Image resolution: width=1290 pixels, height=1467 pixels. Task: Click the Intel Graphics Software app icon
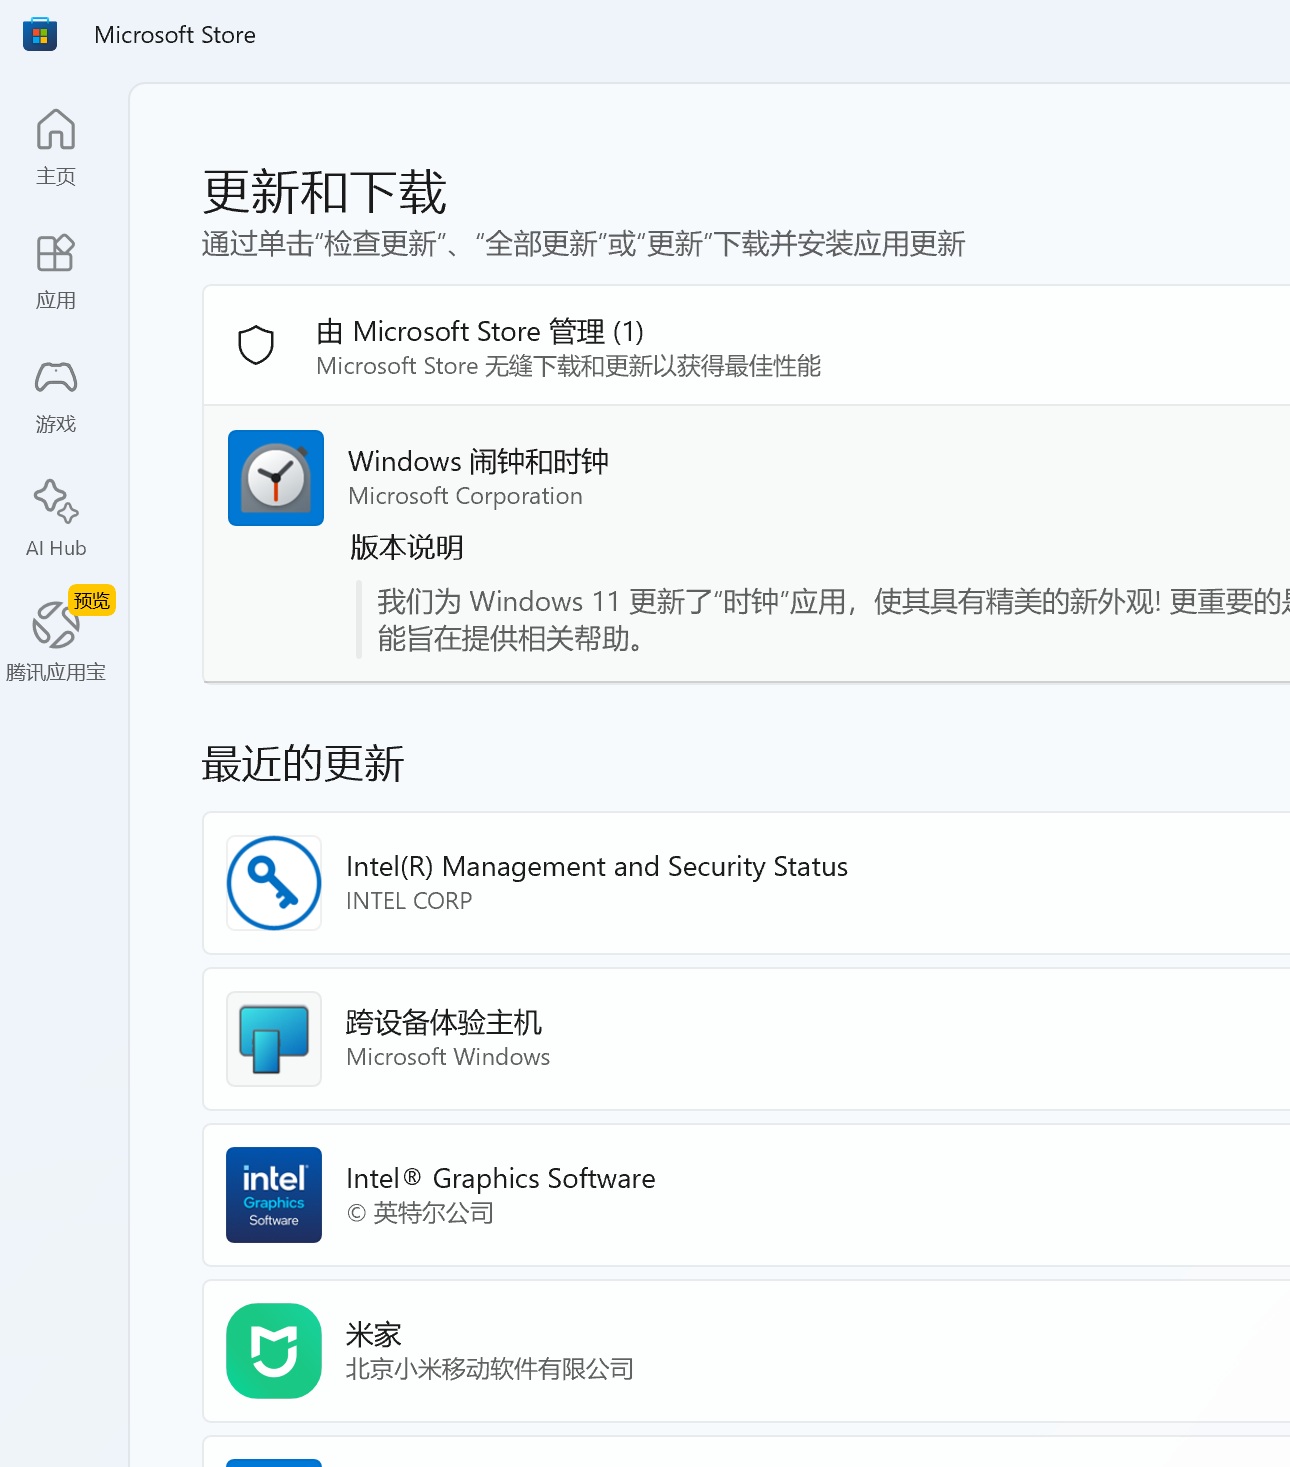[x=274, y=1195]
